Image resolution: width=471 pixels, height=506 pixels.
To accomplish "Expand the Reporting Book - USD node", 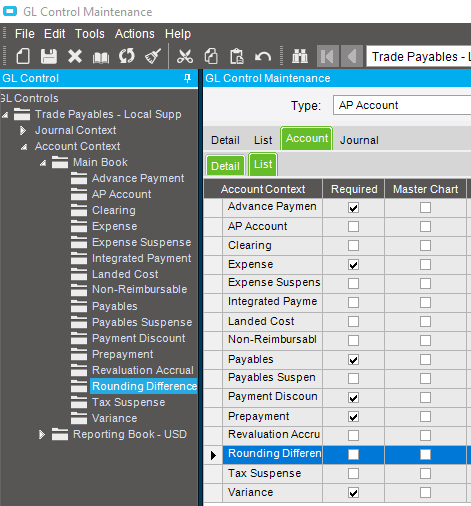I will [x=42, y=434].
